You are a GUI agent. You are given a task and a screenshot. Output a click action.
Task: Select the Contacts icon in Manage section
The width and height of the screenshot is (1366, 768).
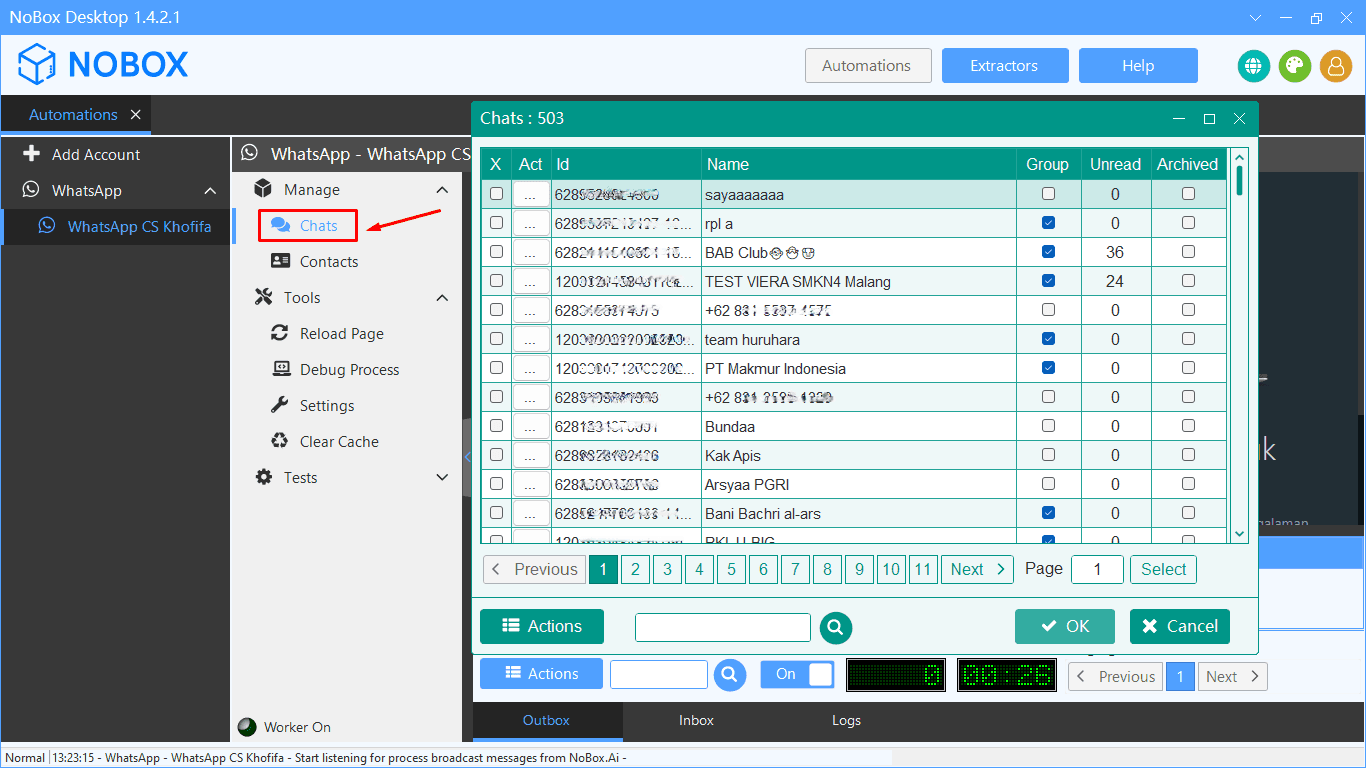(283, 261)
